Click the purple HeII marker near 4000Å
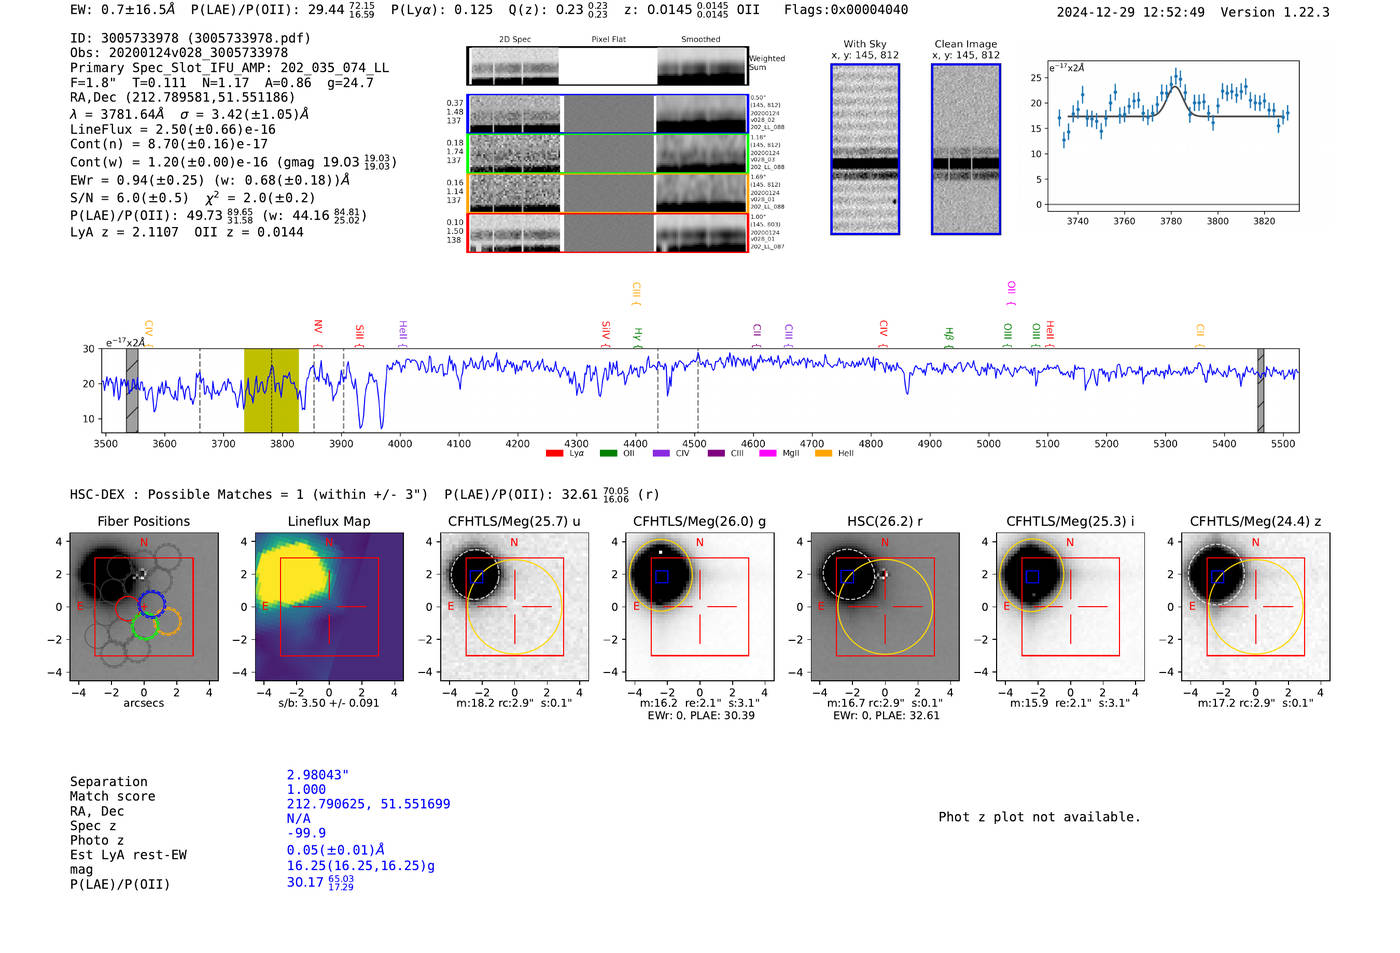This screenshot has height=953, width=1400. pos(403,332)
